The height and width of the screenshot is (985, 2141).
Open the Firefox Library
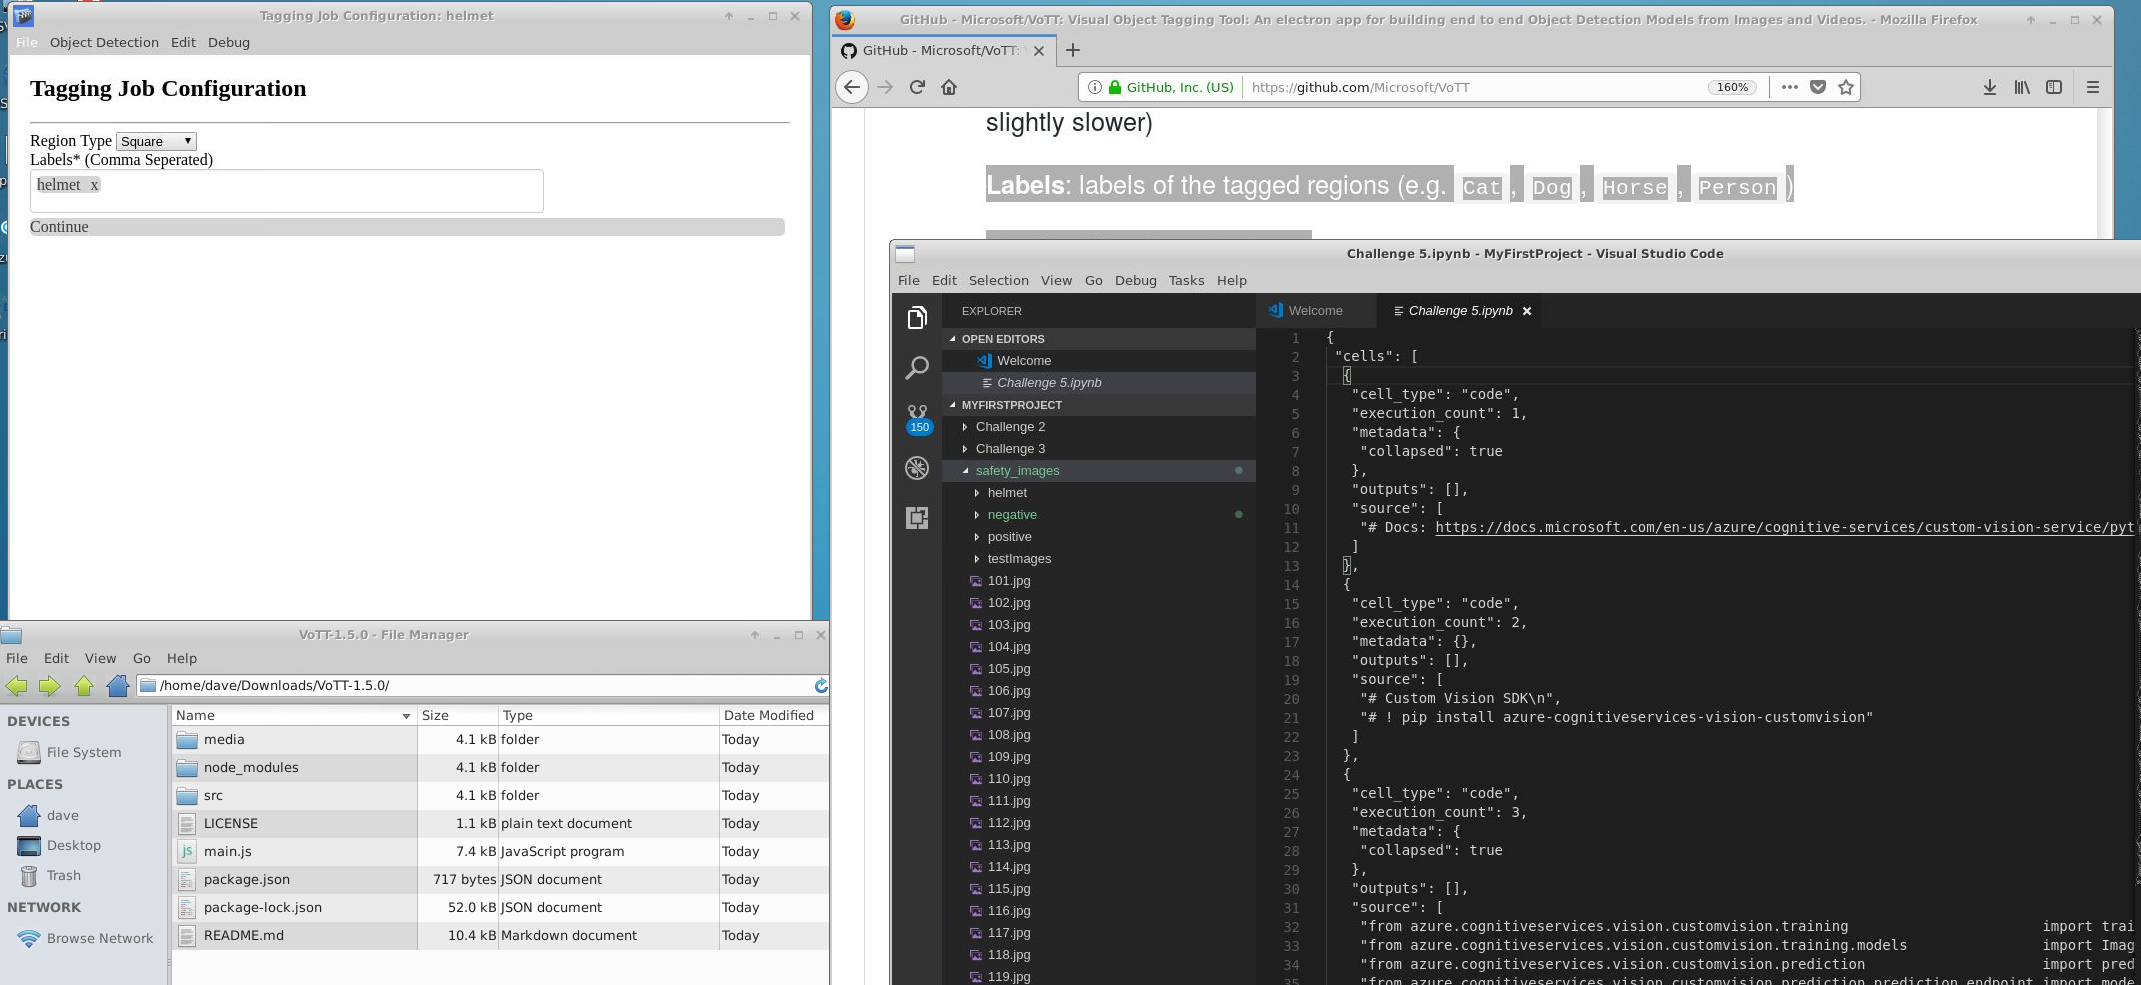point(2022,87)
